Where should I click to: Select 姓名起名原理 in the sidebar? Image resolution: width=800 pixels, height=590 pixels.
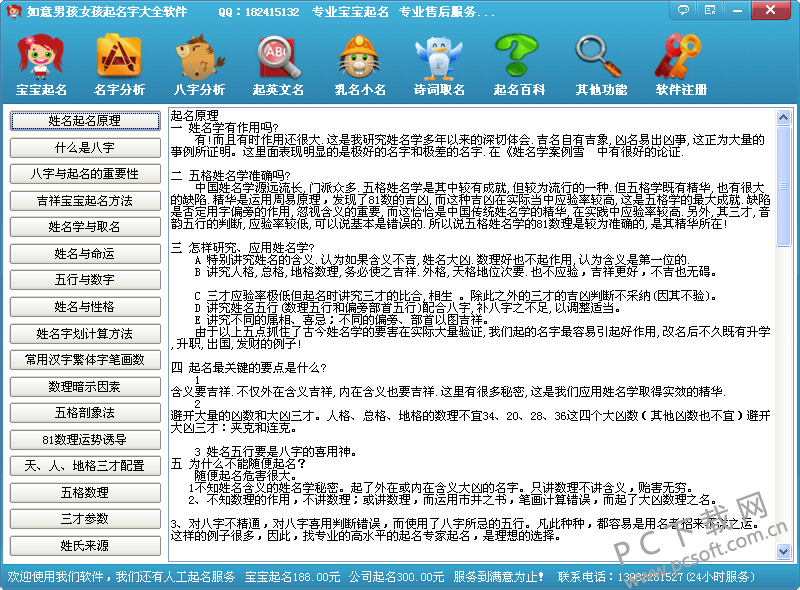click(85, 121)
